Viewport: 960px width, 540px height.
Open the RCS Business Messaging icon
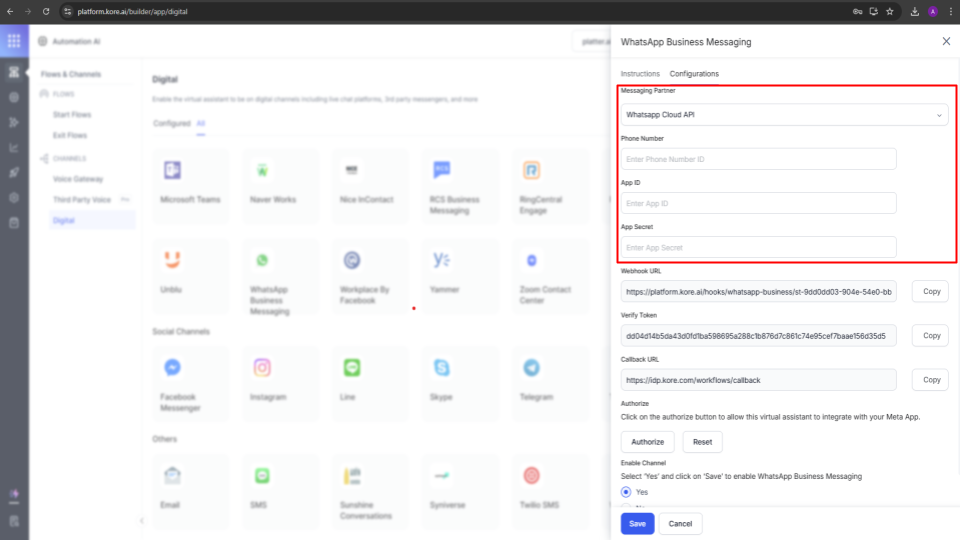pos(441,170)
